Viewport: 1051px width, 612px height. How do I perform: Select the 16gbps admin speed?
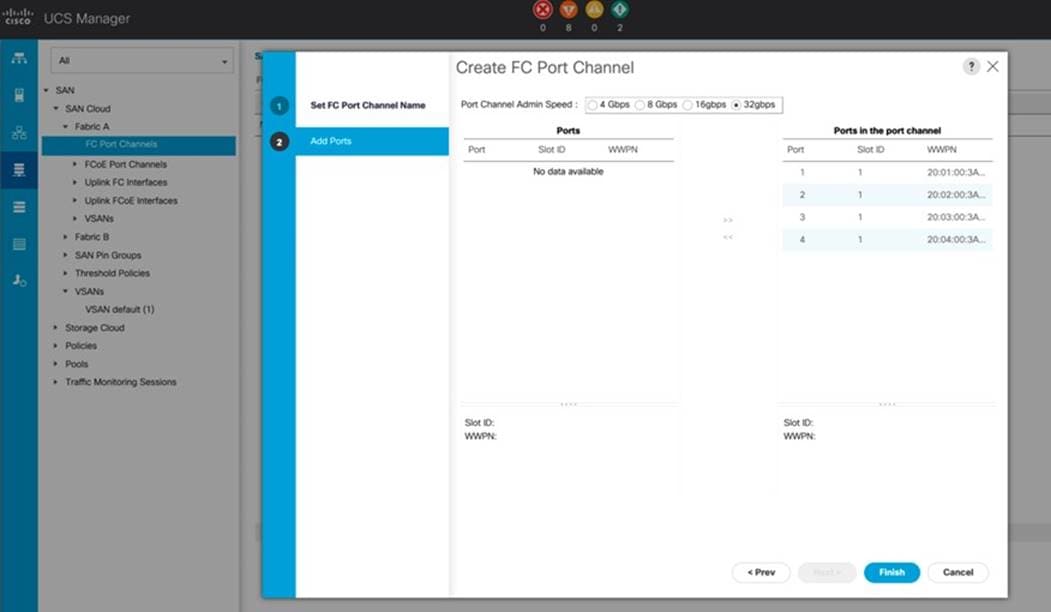687,105
